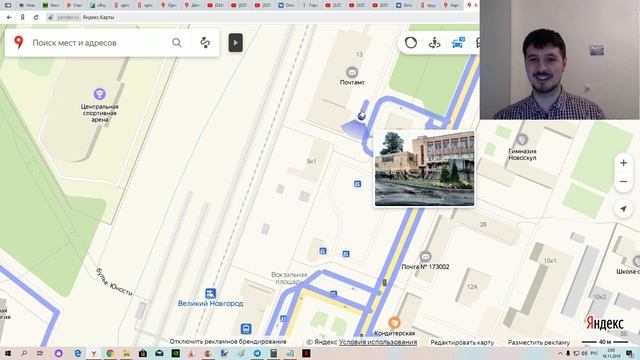This screenshot has width=640, height=360.
Task: Toggle the panoramas layer circle icon
Action: tap(411, 42)
